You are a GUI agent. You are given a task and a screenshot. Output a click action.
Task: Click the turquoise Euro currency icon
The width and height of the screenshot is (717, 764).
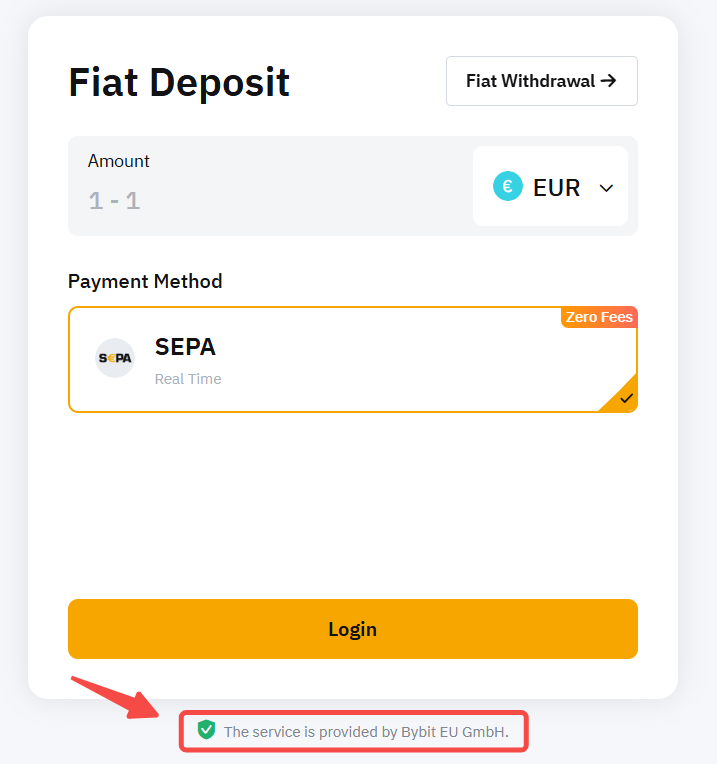508,186
